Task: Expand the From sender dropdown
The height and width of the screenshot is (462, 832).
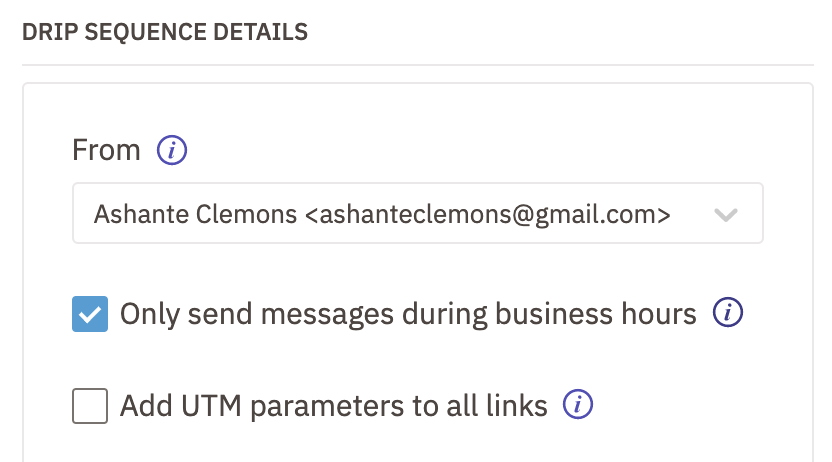Action: click(x=418, y=213)
